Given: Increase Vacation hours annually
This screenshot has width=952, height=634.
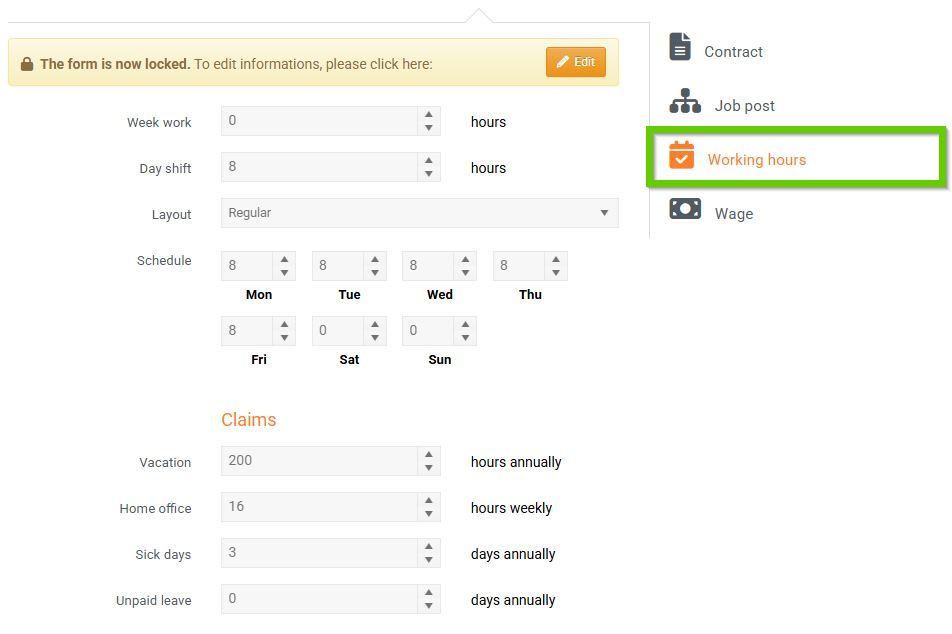Looking at the screenshot, I should [x=429, y=455].
